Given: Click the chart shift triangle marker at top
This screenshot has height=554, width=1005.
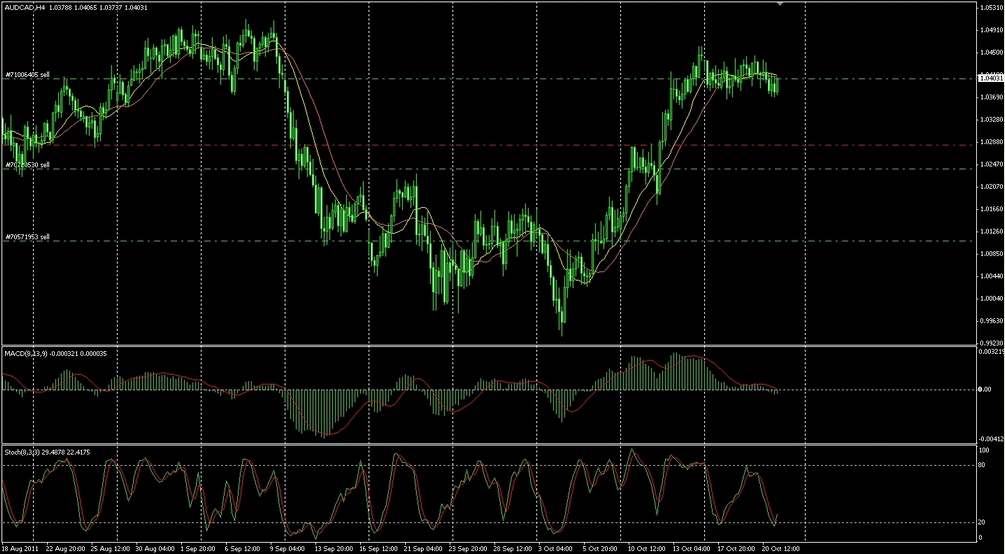Looking at the screenshot, I should [x=780, y=4].
